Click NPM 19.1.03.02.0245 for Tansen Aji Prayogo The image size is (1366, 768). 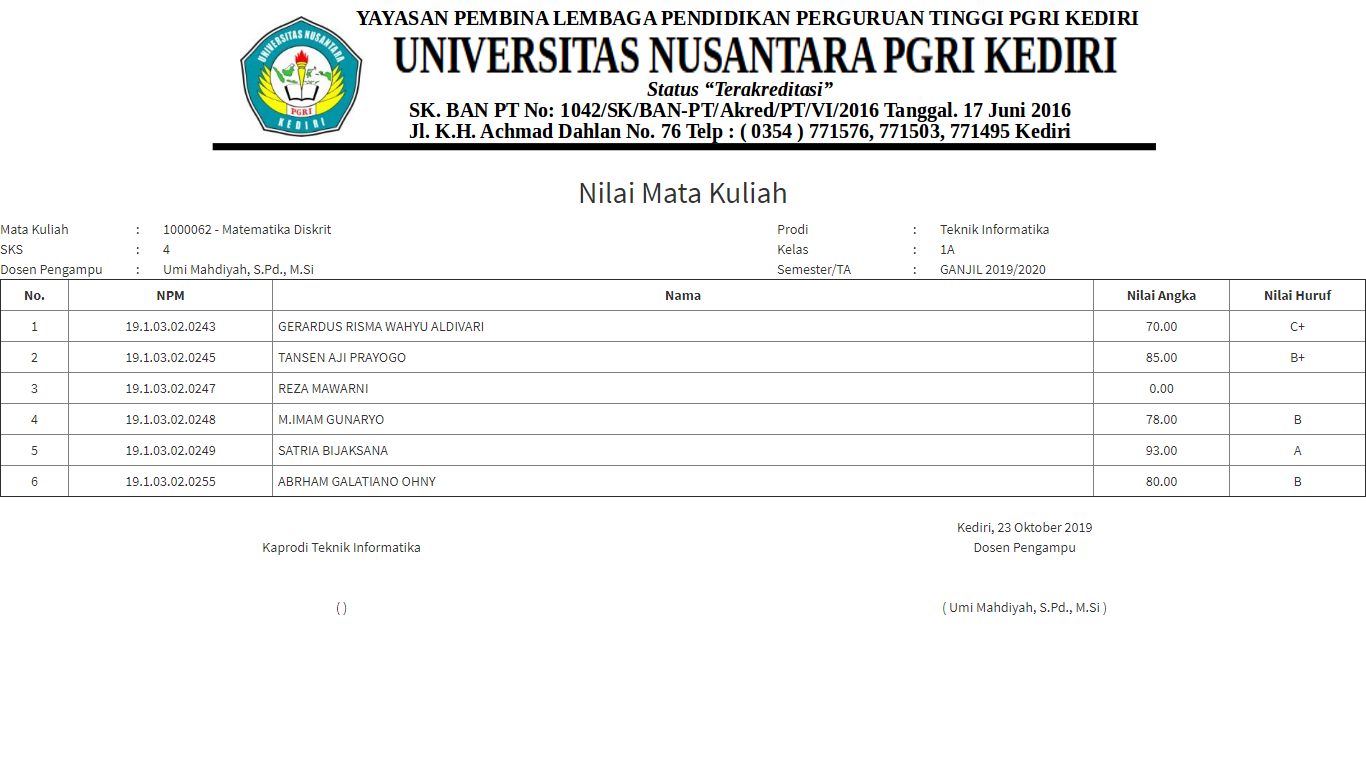[170, 357]
